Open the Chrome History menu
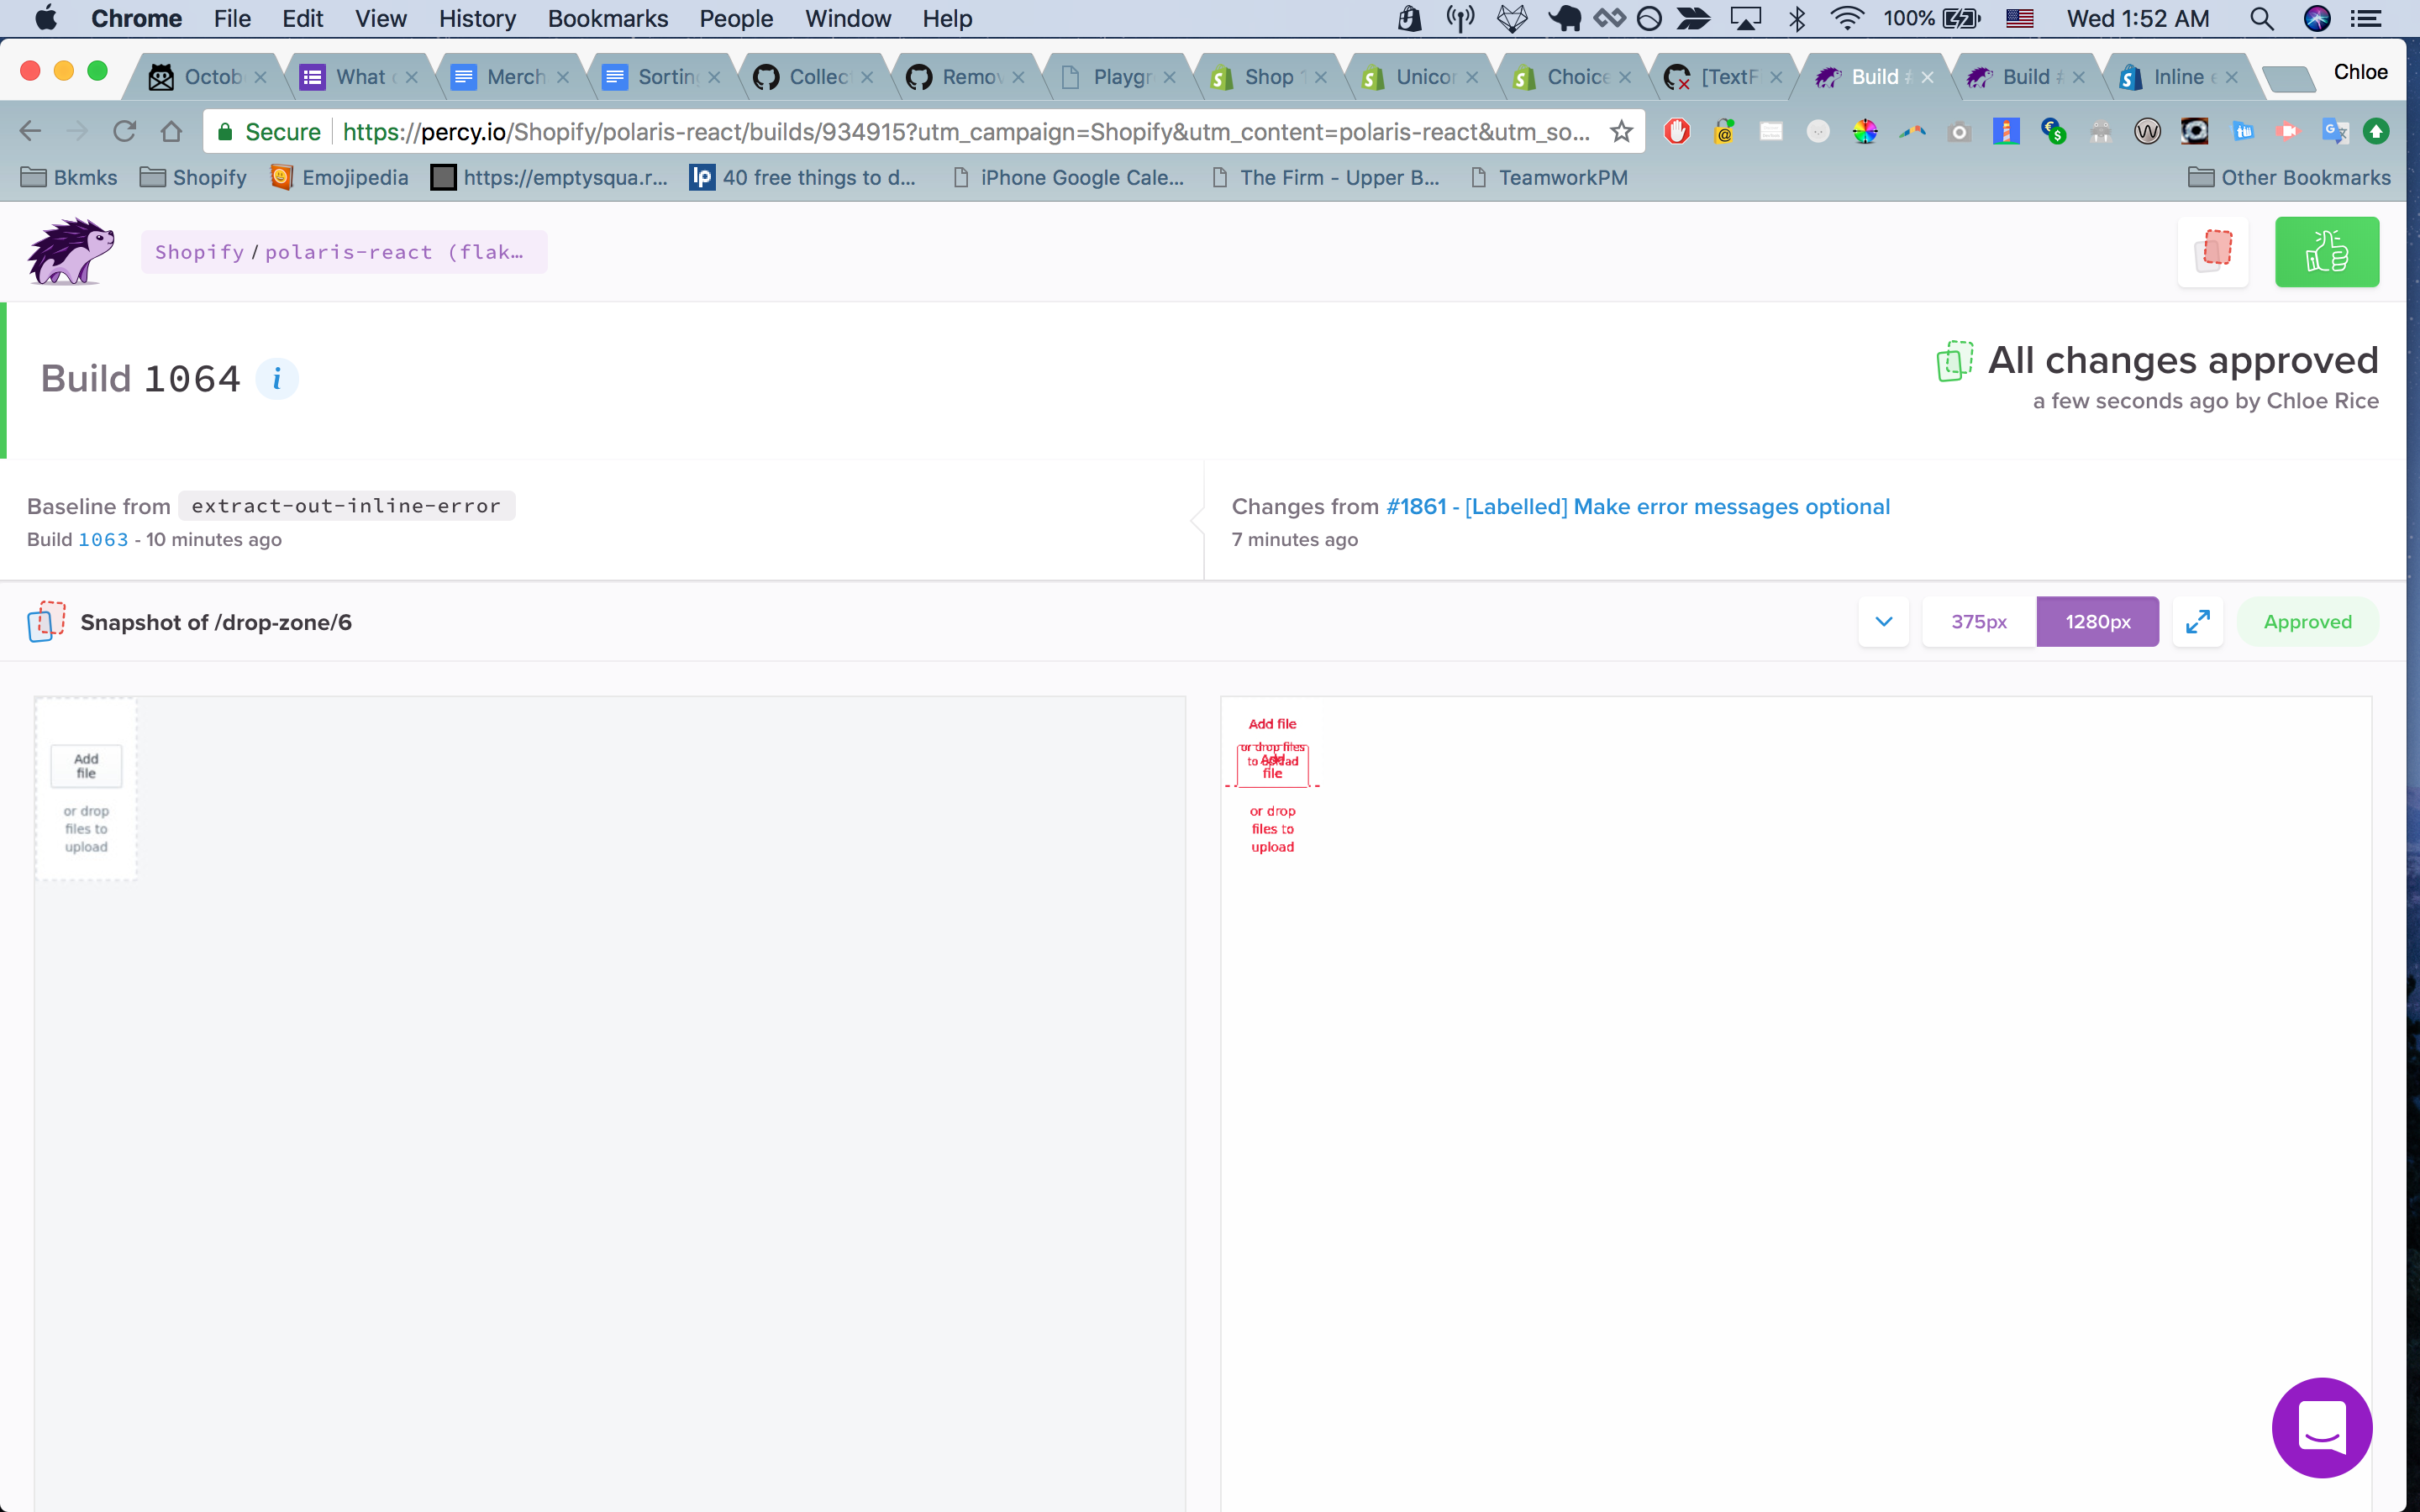Viewport: 2420px width, 1512px height. [477, 18]
